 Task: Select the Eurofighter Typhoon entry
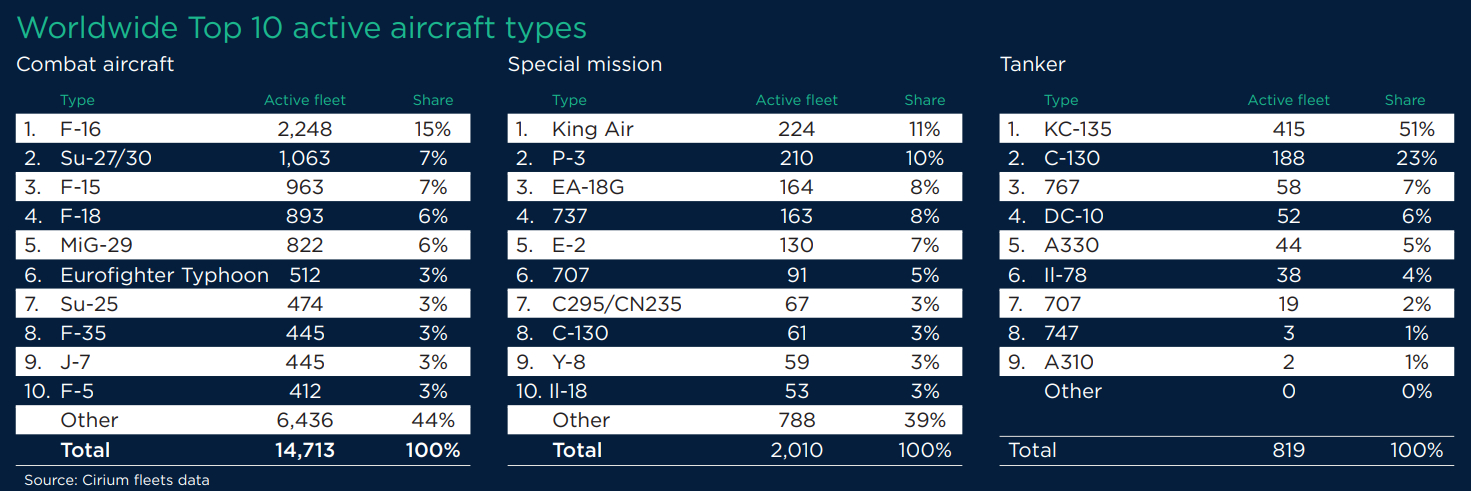click(164, 275)
